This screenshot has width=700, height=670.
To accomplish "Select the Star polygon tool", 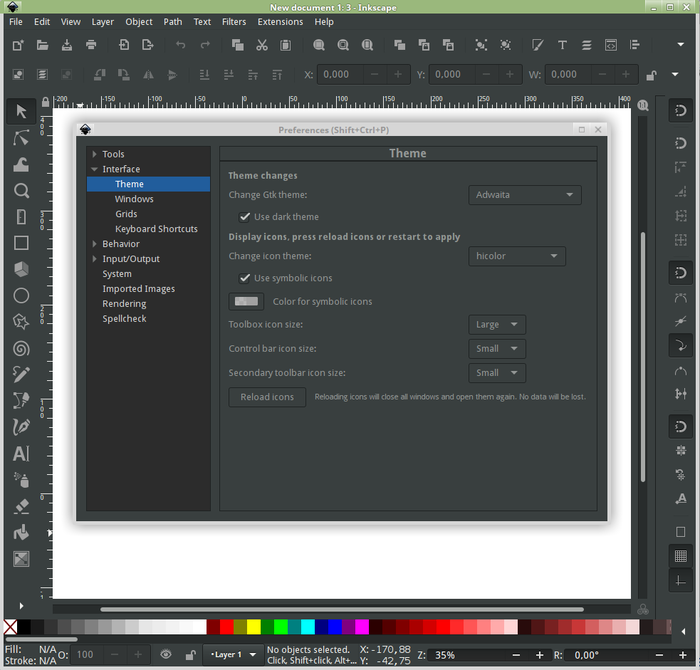I will (21, 322).
